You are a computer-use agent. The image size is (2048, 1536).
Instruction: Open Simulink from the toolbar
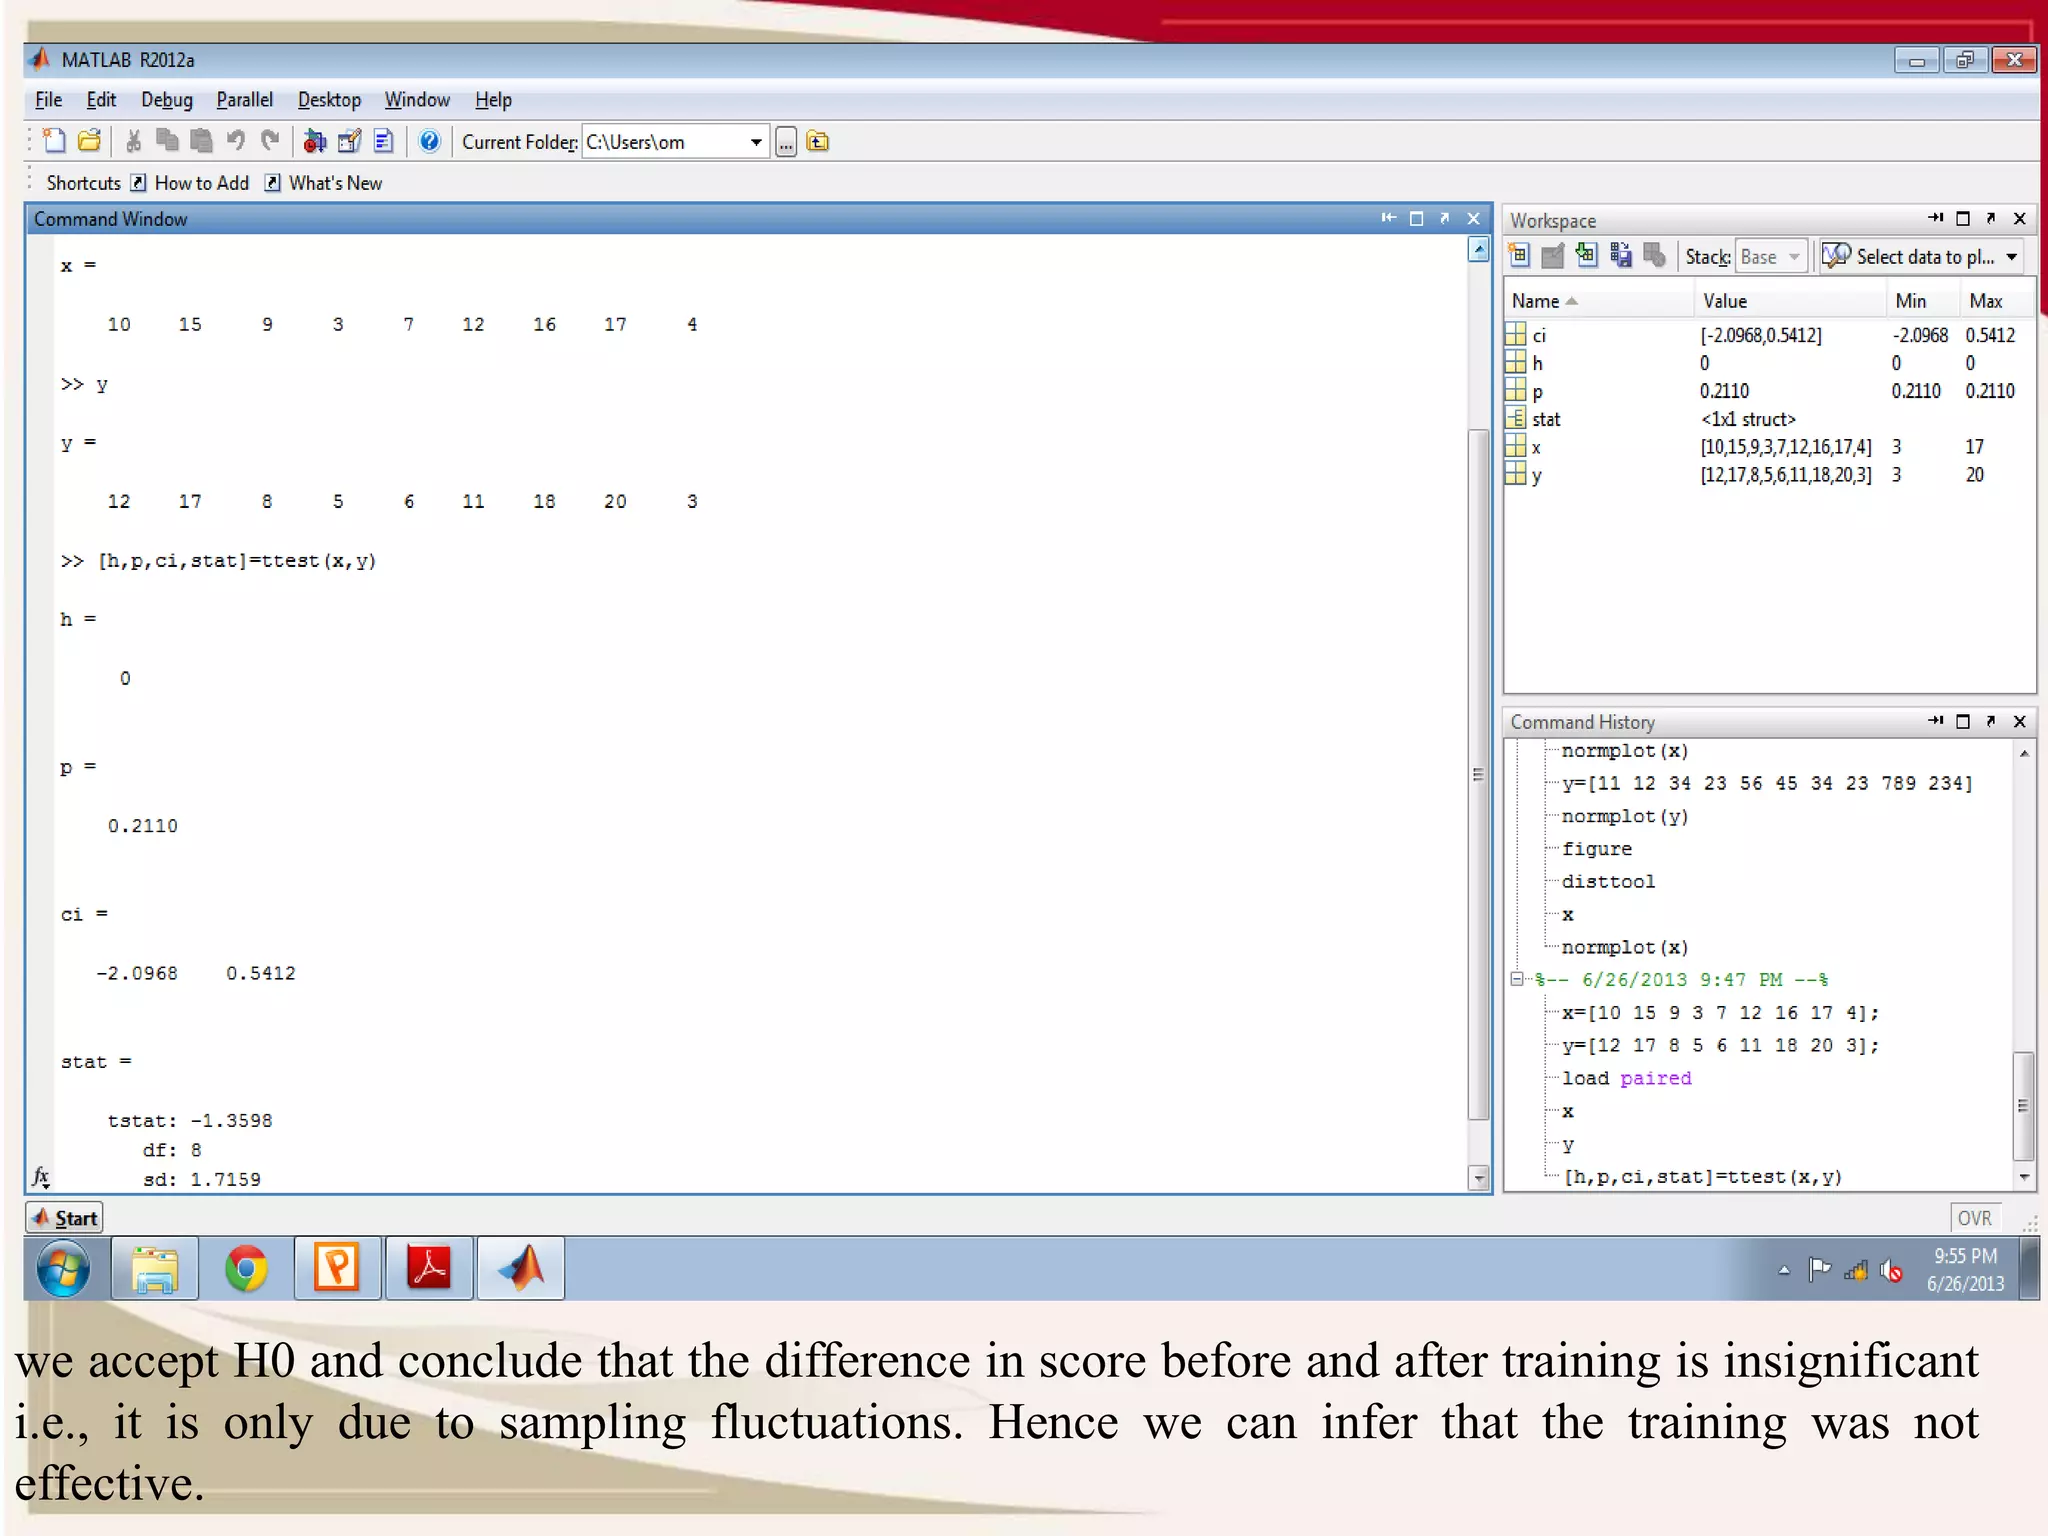click(x=314, y=141)
